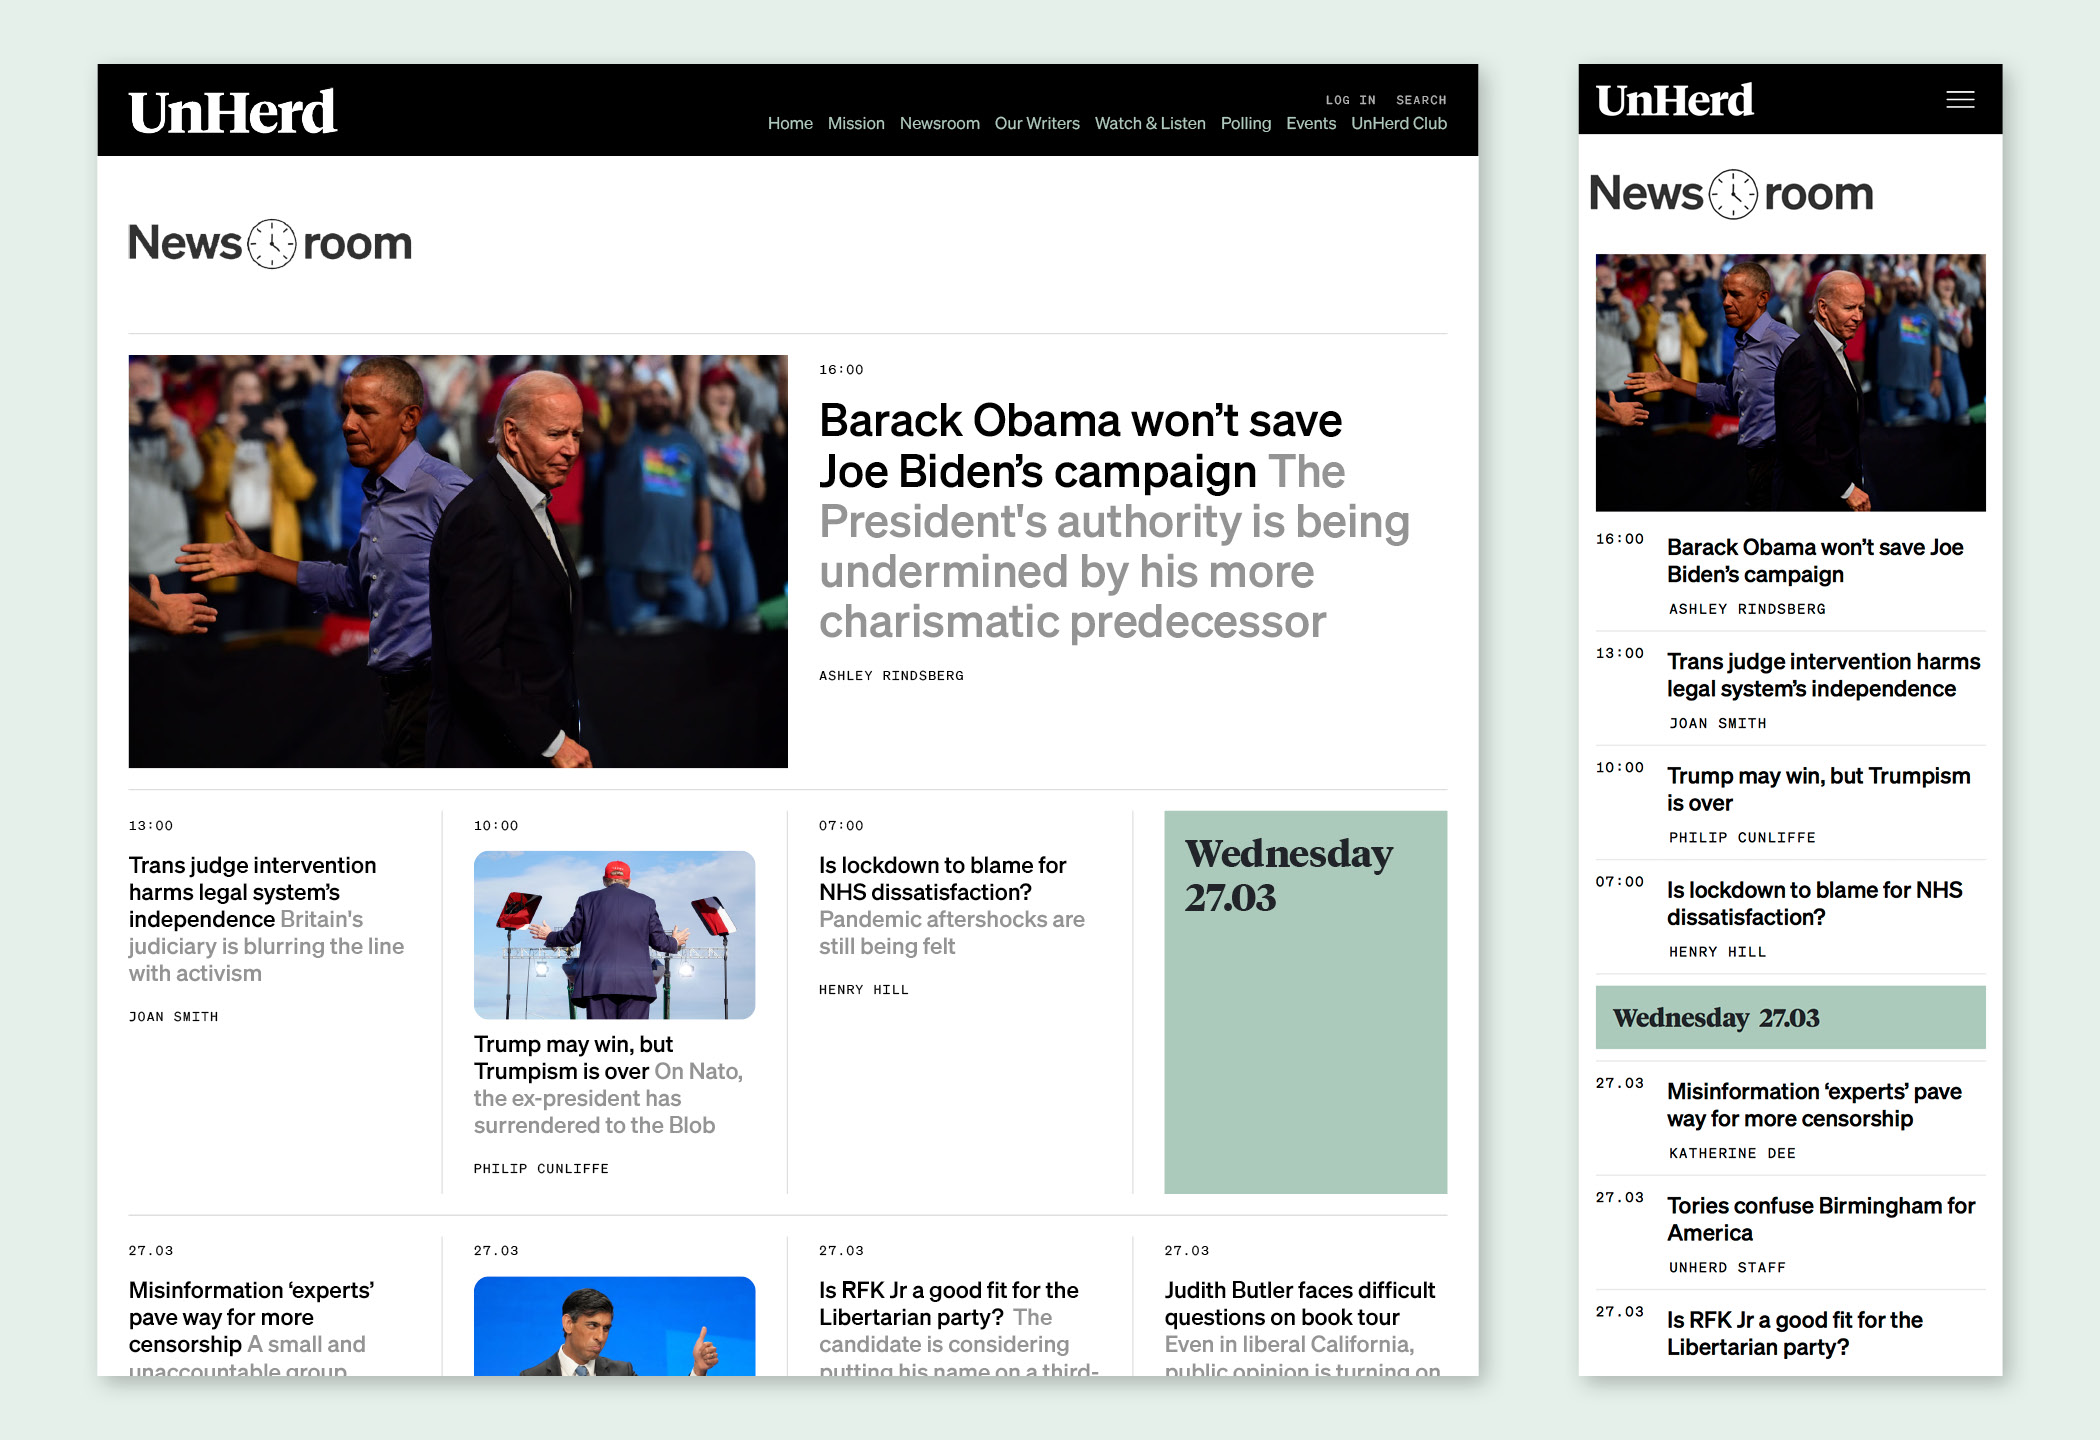Open the Polling menu item

click(x=1245, y=123)
